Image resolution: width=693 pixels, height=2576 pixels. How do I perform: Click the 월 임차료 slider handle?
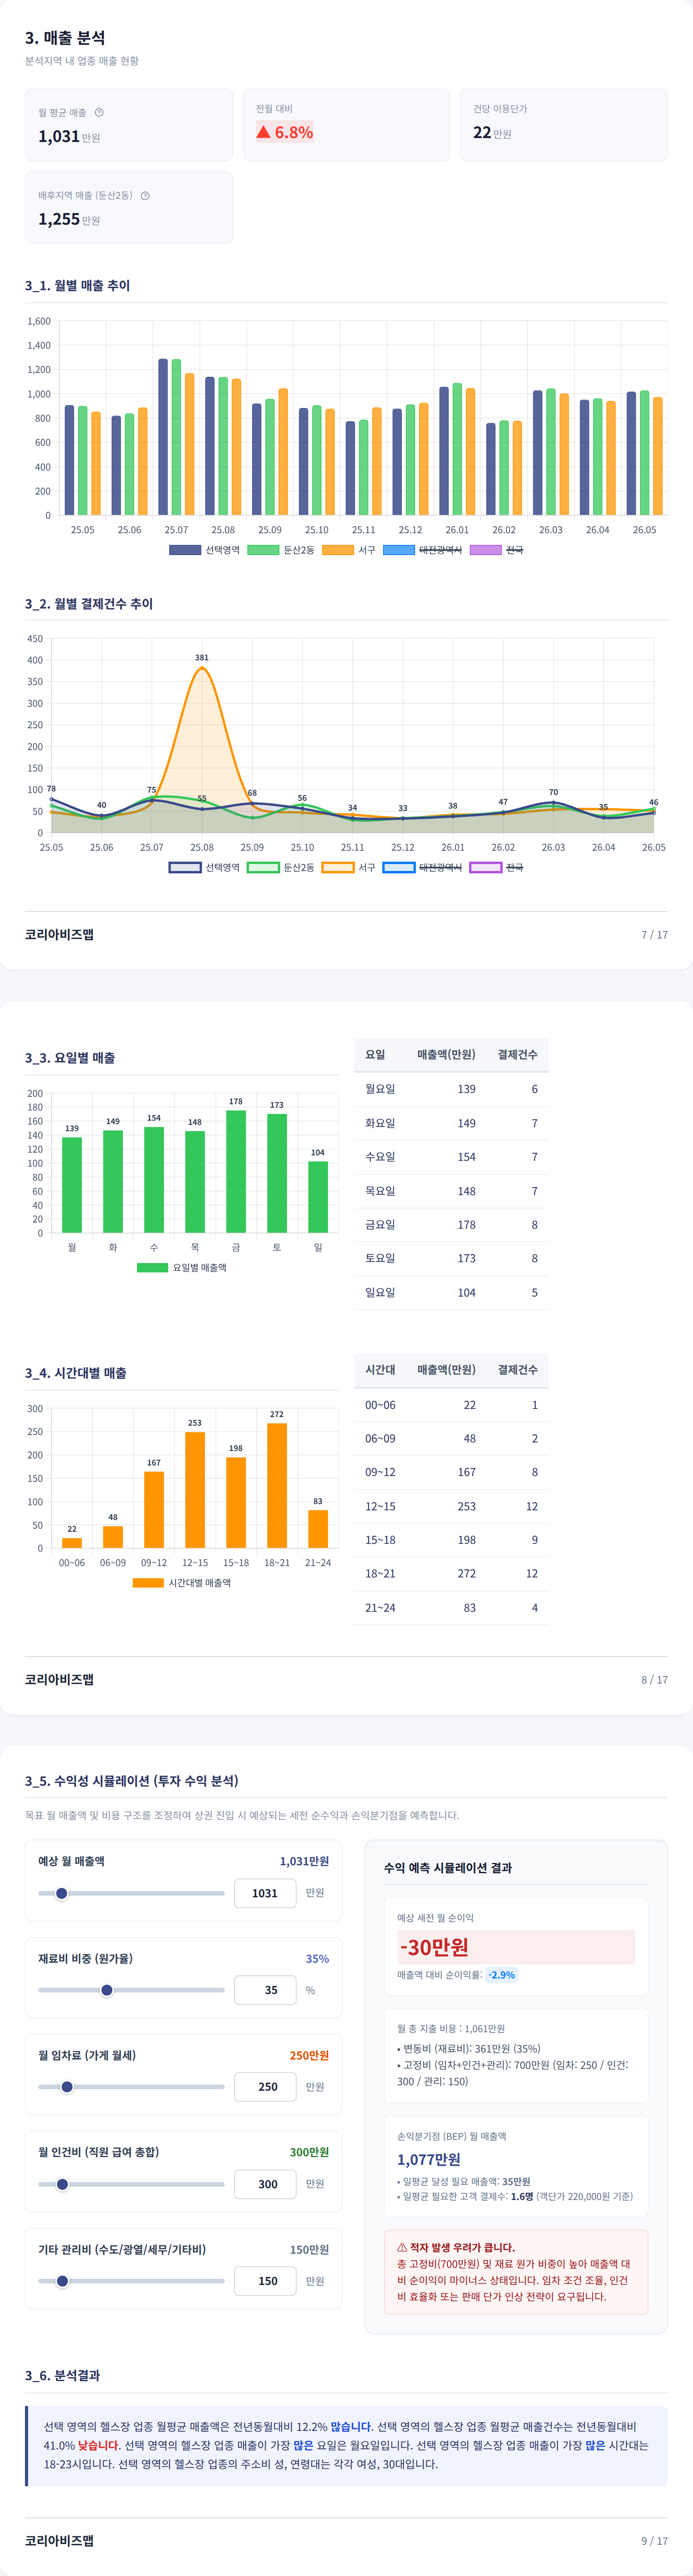click(67, 2086)
